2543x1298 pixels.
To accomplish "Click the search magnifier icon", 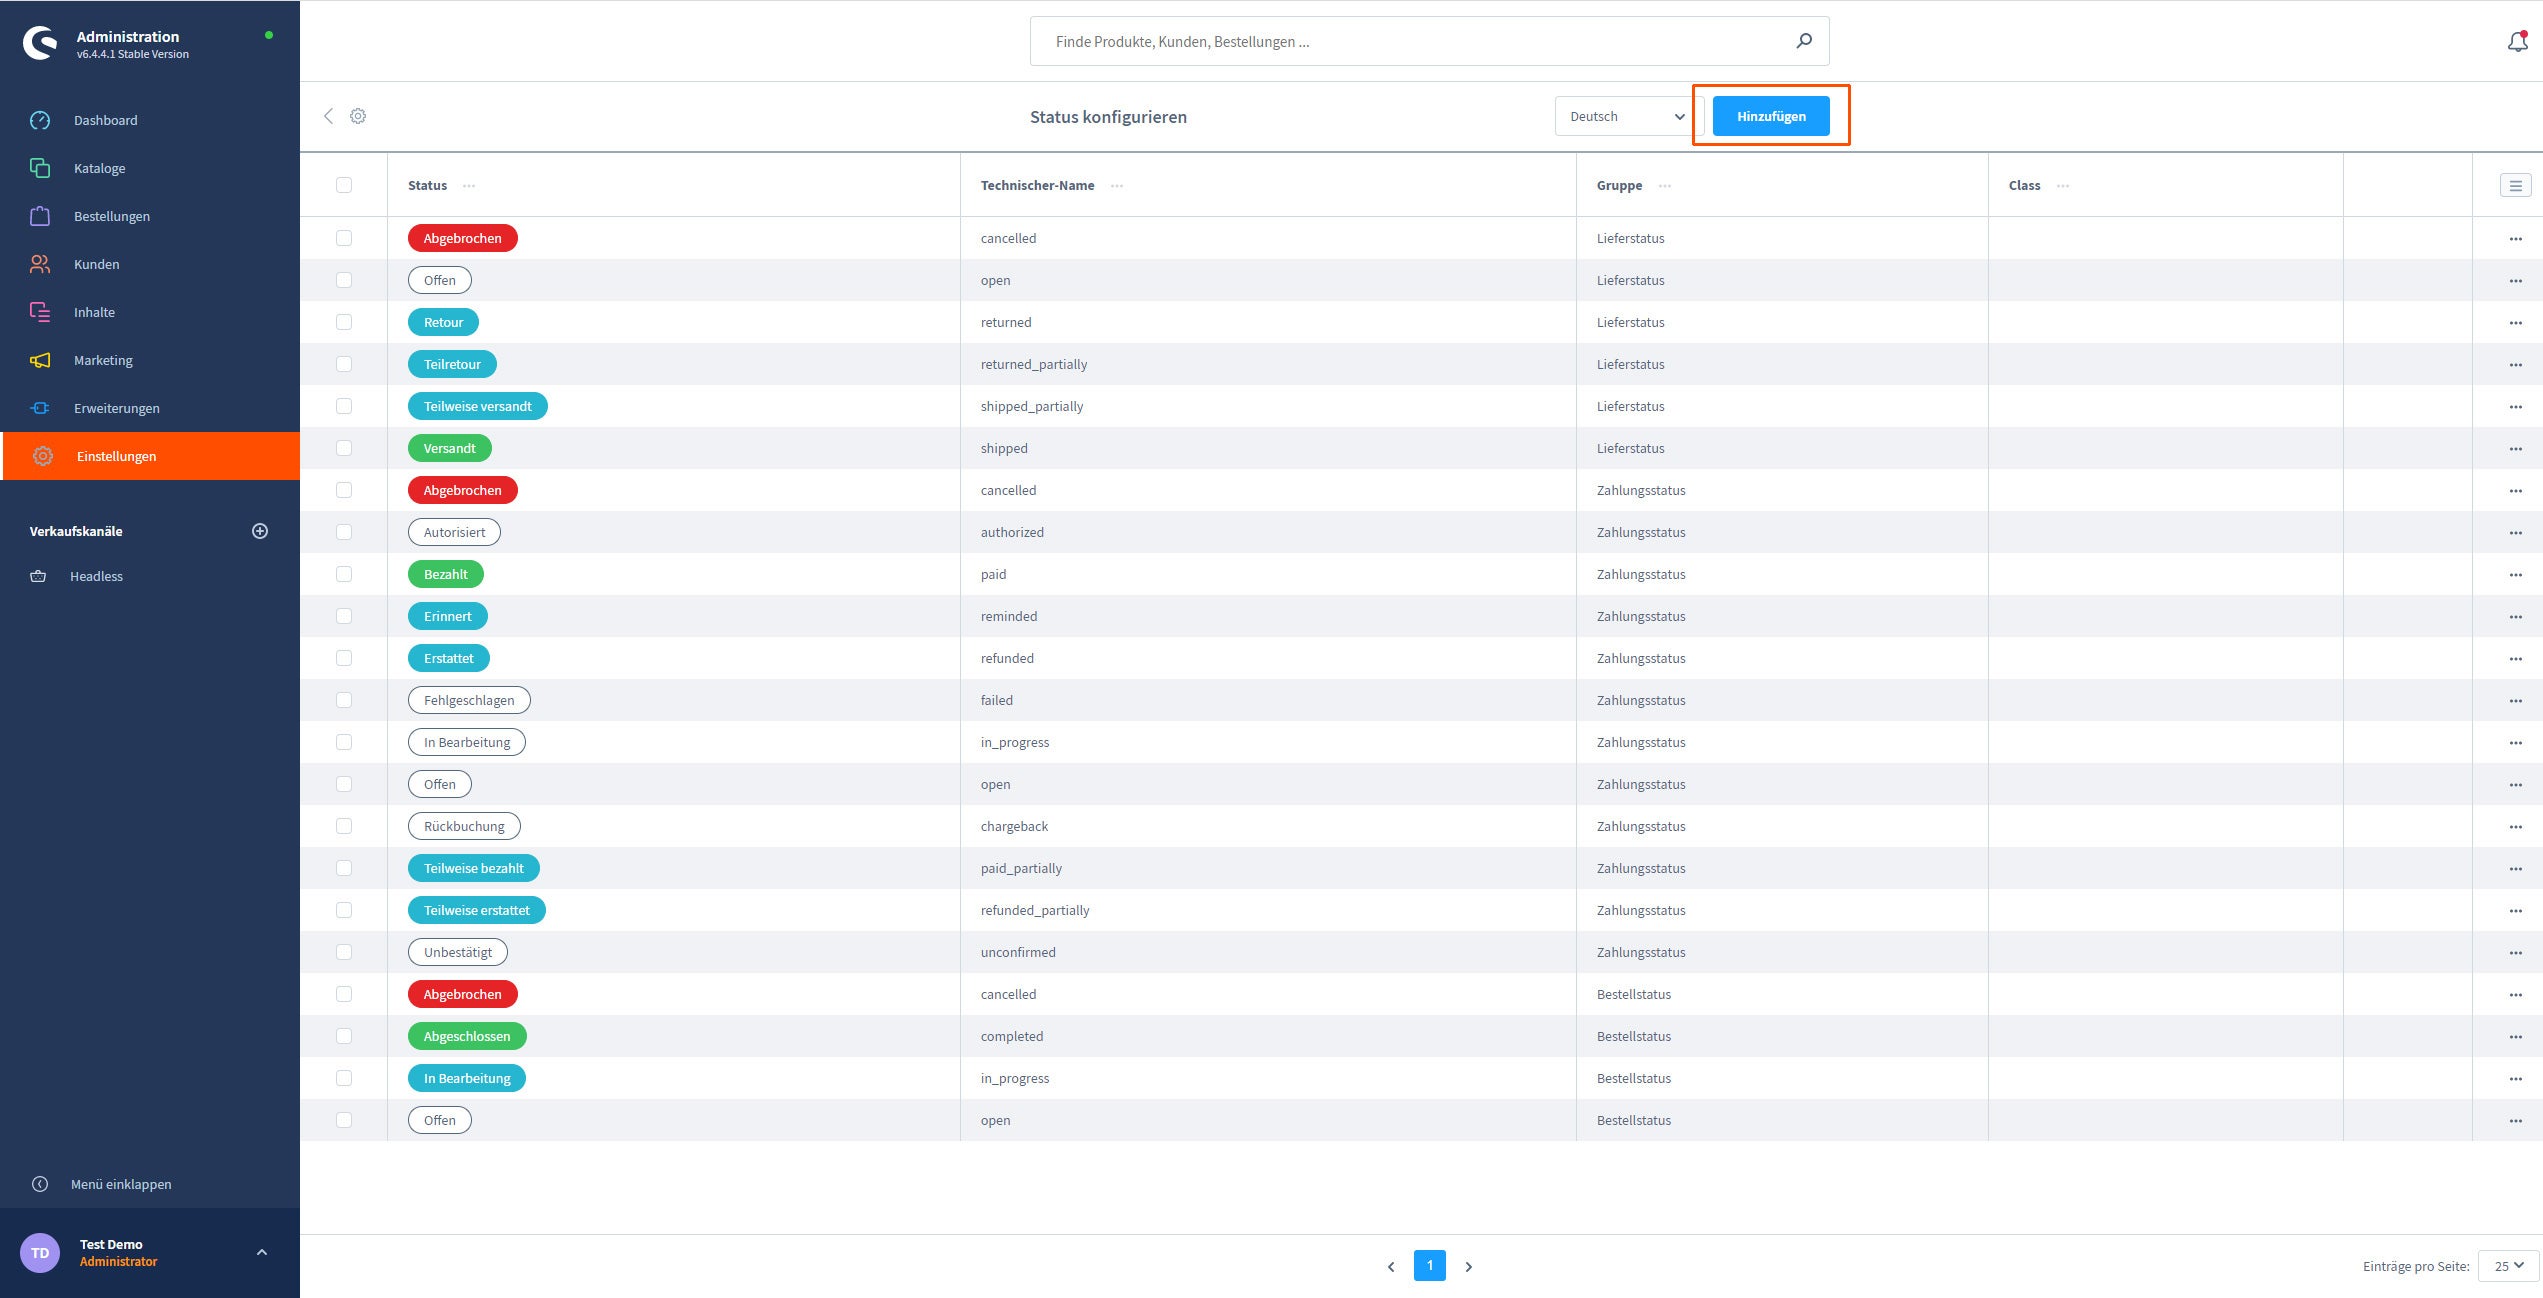I will point(1804,41).
